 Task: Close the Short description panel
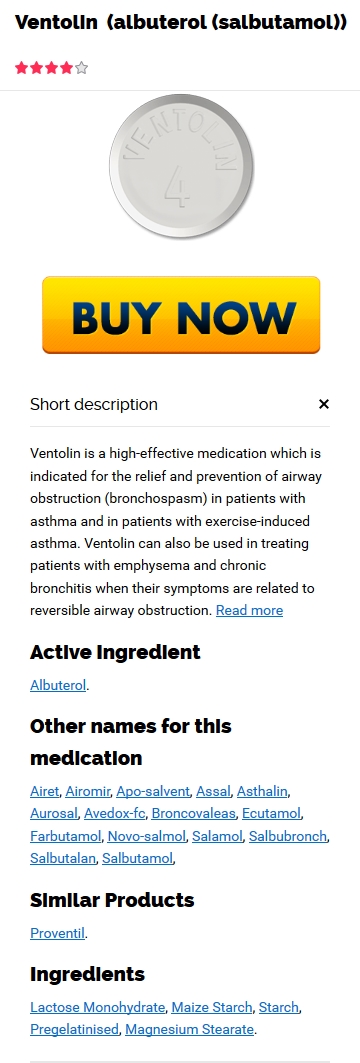coord(323,405)
